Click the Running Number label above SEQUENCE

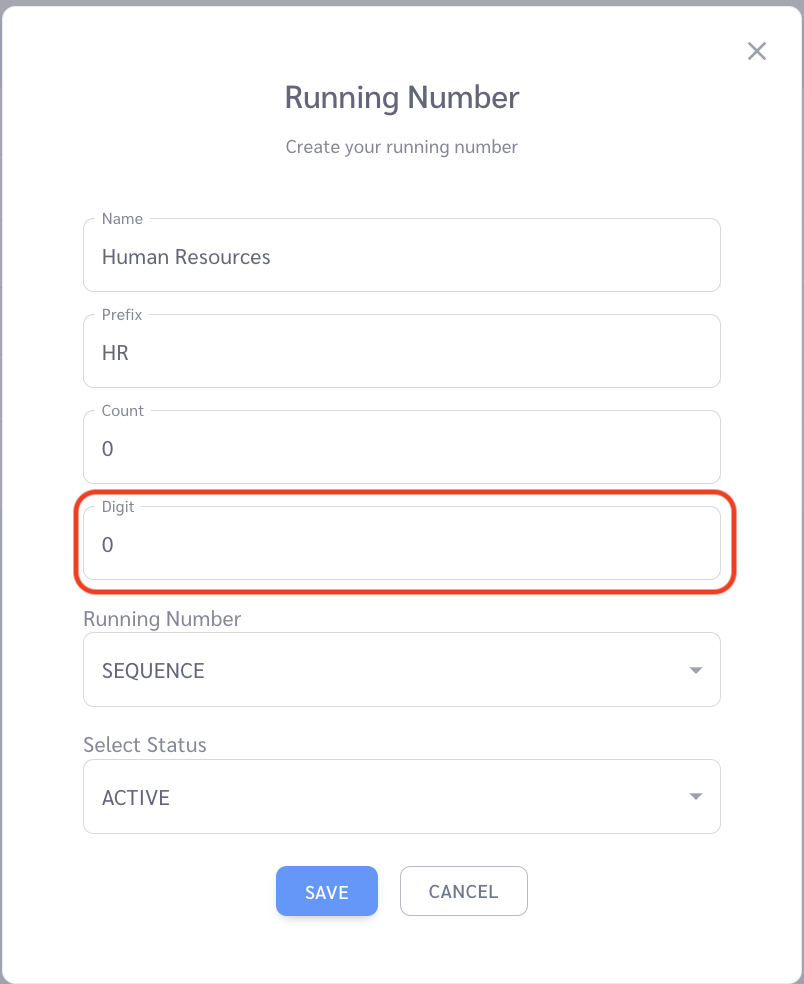(x=162, y=619)
